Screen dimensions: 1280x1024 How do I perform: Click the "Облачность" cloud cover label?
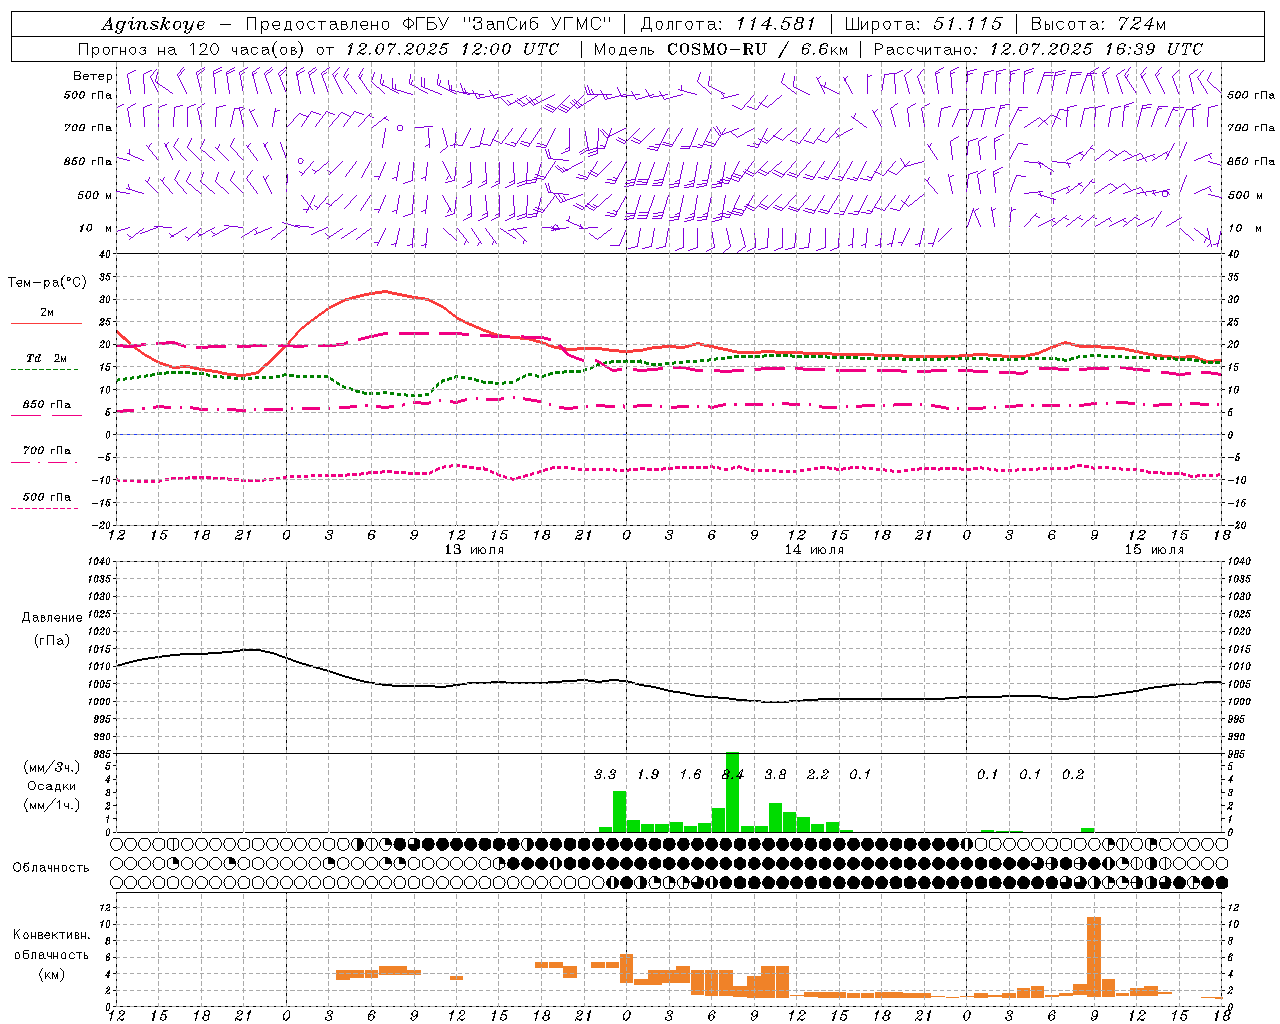pos(51,868)
